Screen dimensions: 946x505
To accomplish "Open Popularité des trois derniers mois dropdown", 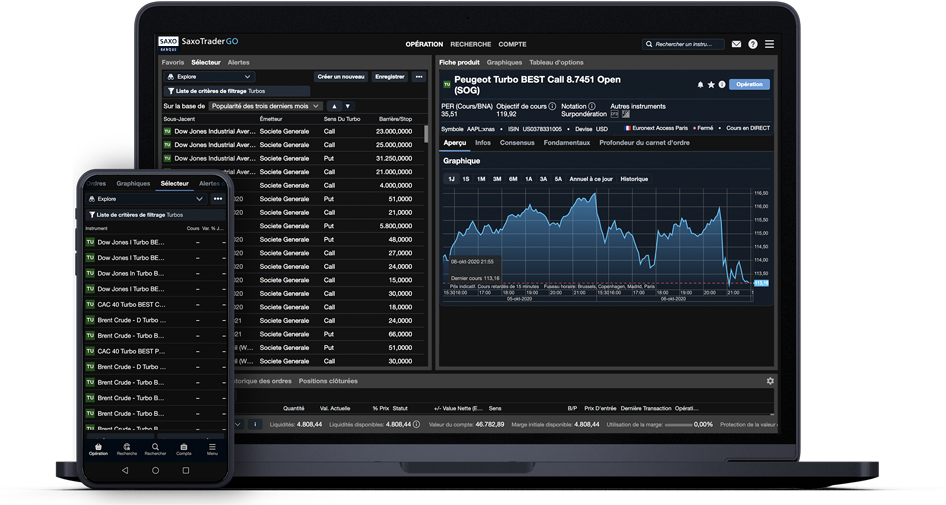I will tap(265, 106).
